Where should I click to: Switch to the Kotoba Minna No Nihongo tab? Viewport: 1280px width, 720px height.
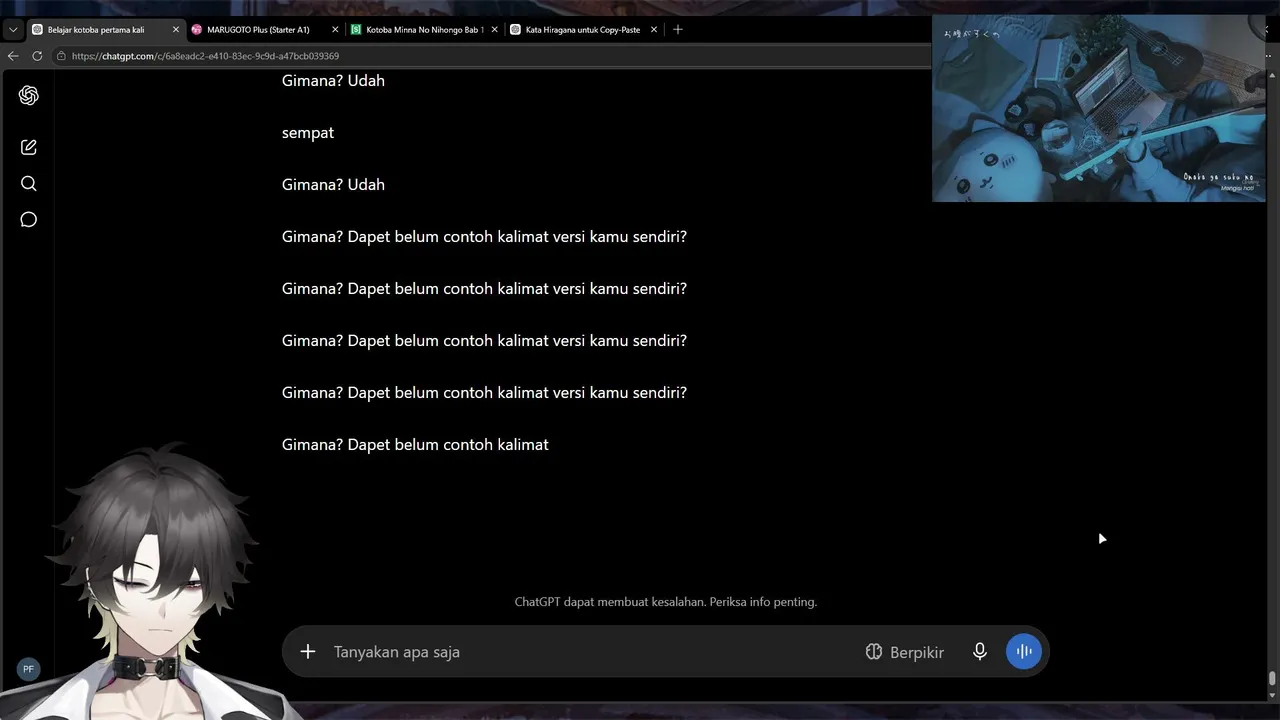[424, 30]
